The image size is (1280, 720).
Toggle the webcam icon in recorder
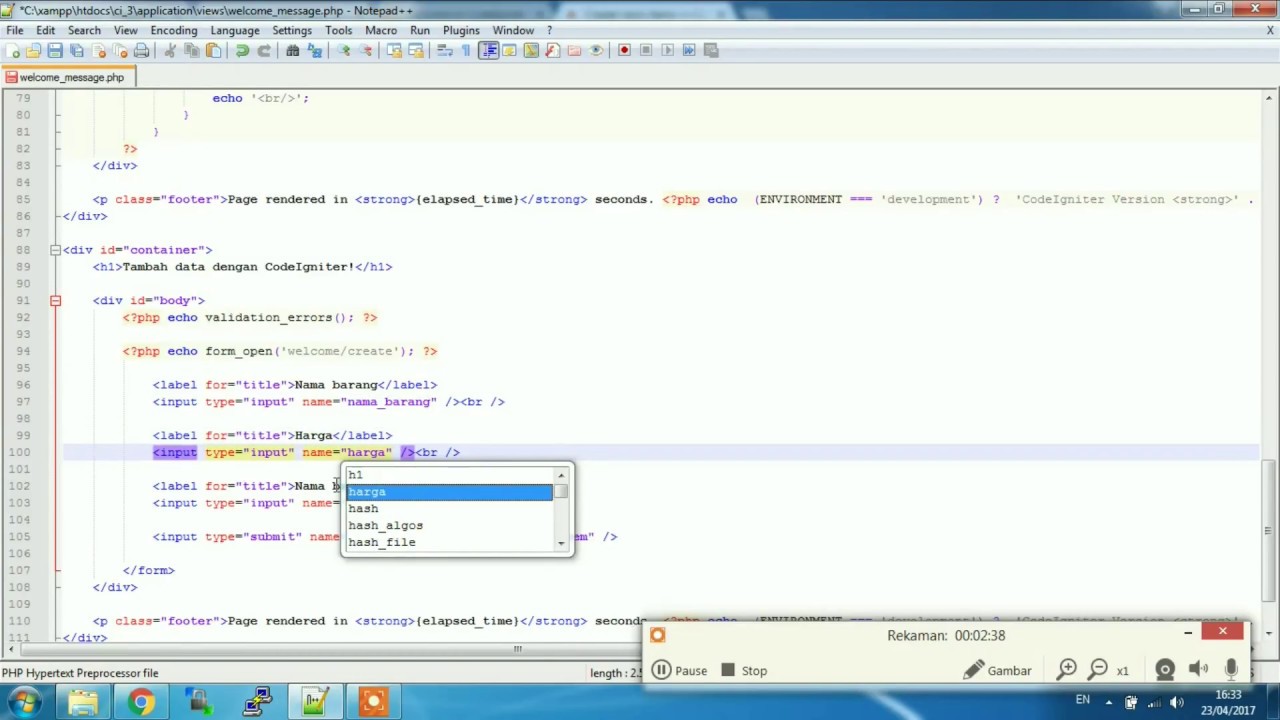(x=1165, y=670)
